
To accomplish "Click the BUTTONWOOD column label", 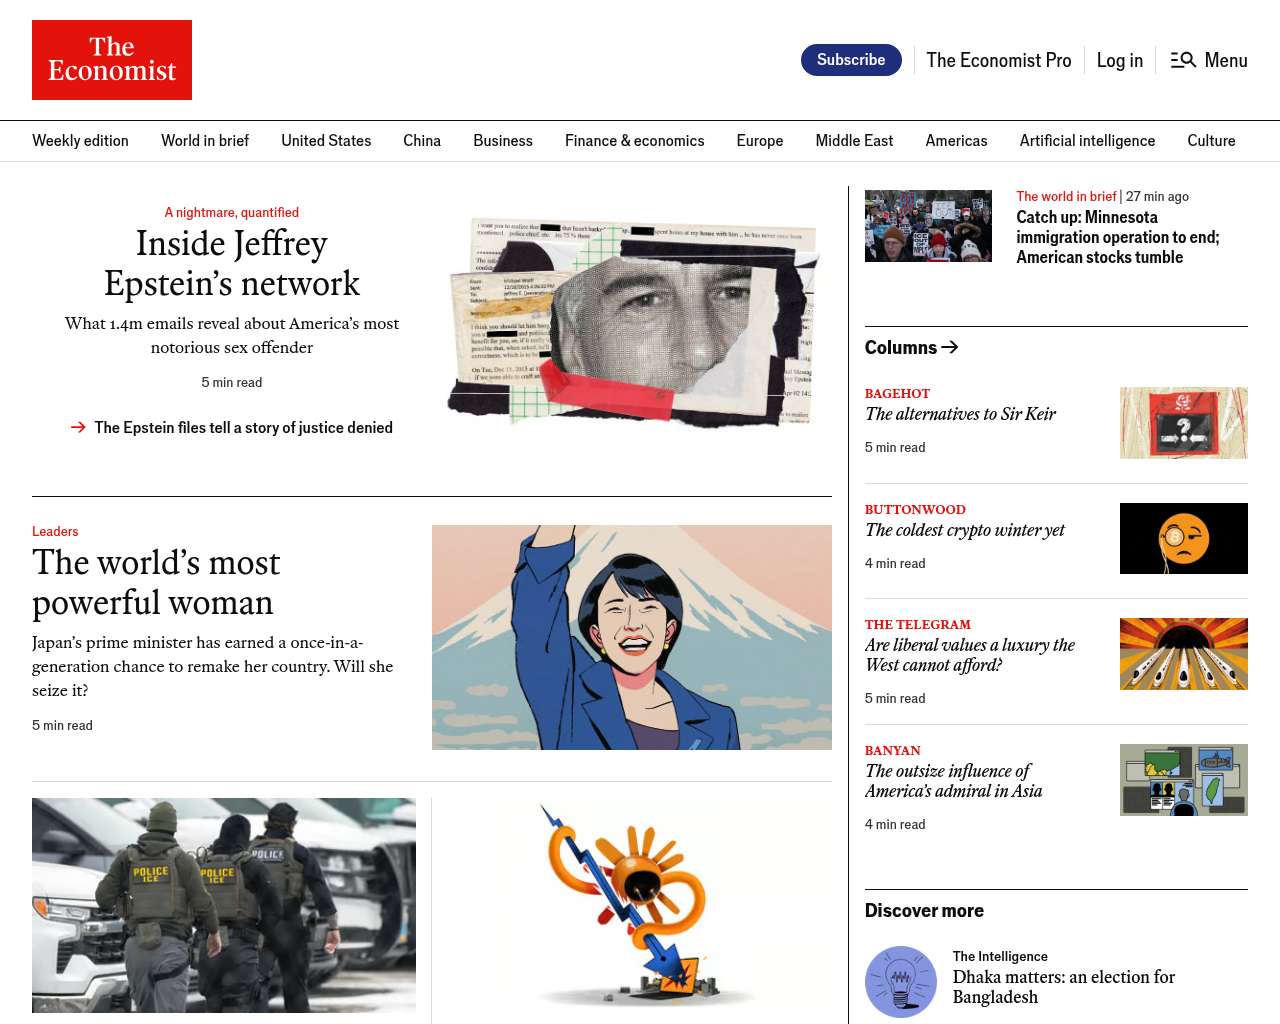I will coord(915,510).
